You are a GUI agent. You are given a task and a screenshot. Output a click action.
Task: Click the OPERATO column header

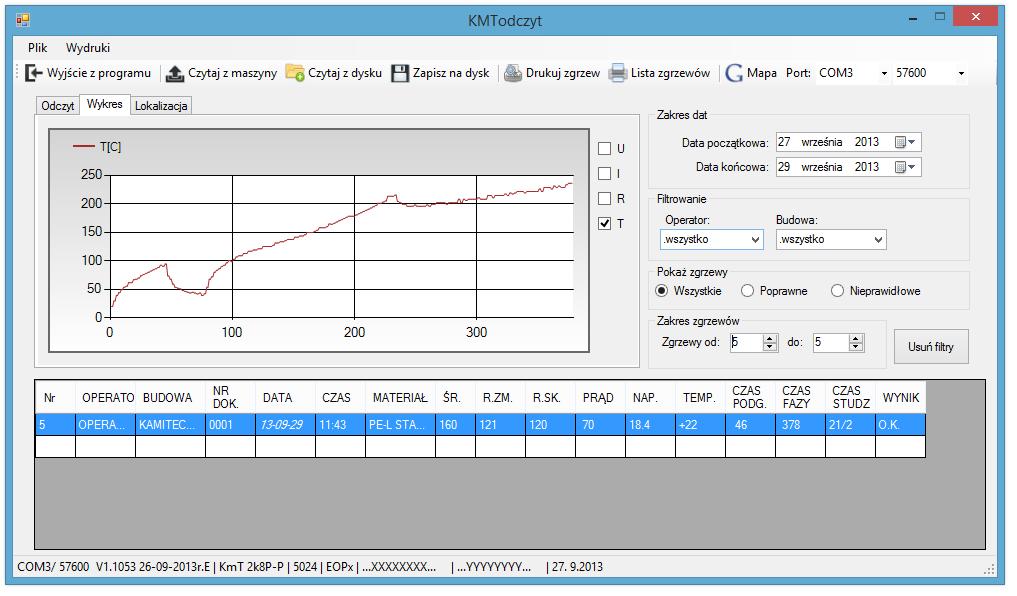(106, 398)
